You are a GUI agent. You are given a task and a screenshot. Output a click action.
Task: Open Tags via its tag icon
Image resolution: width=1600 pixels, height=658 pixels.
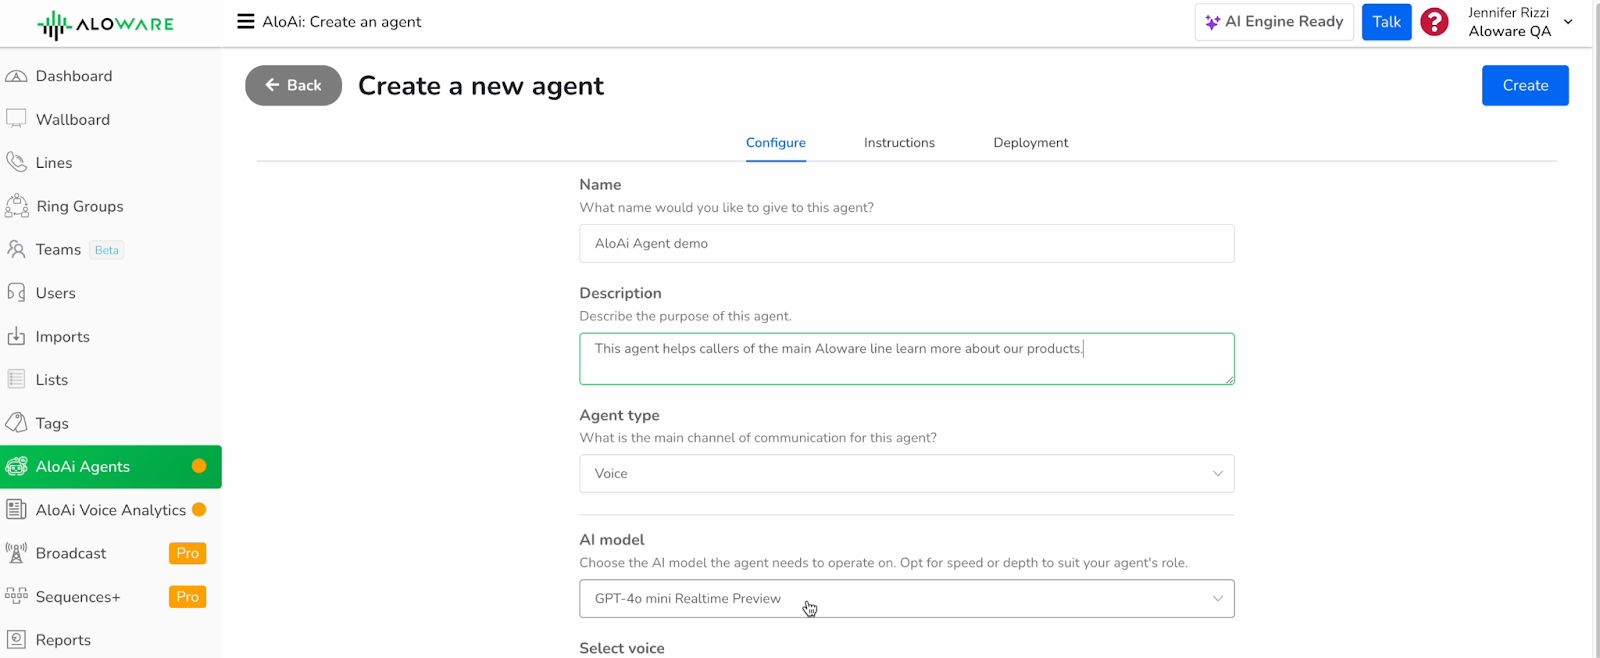point(16,423)
